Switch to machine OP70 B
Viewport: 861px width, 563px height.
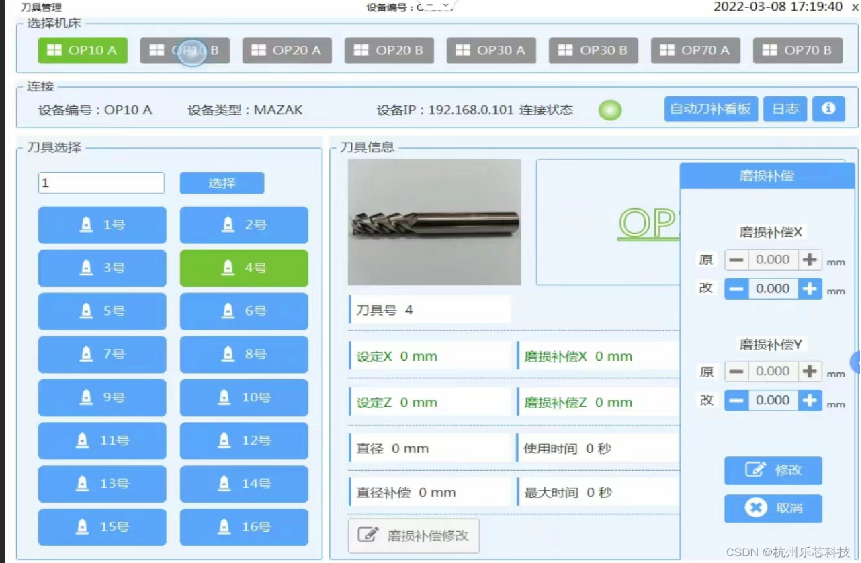click(x=797, y=50)
